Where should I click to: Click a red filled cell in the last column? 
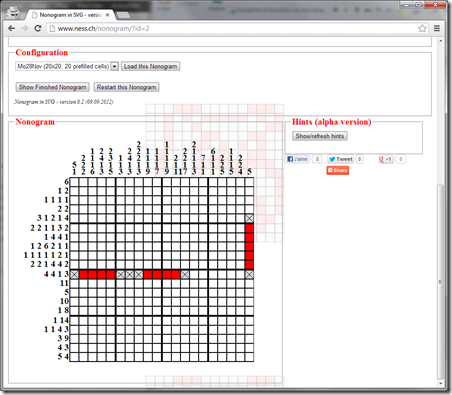pos(249,246)
